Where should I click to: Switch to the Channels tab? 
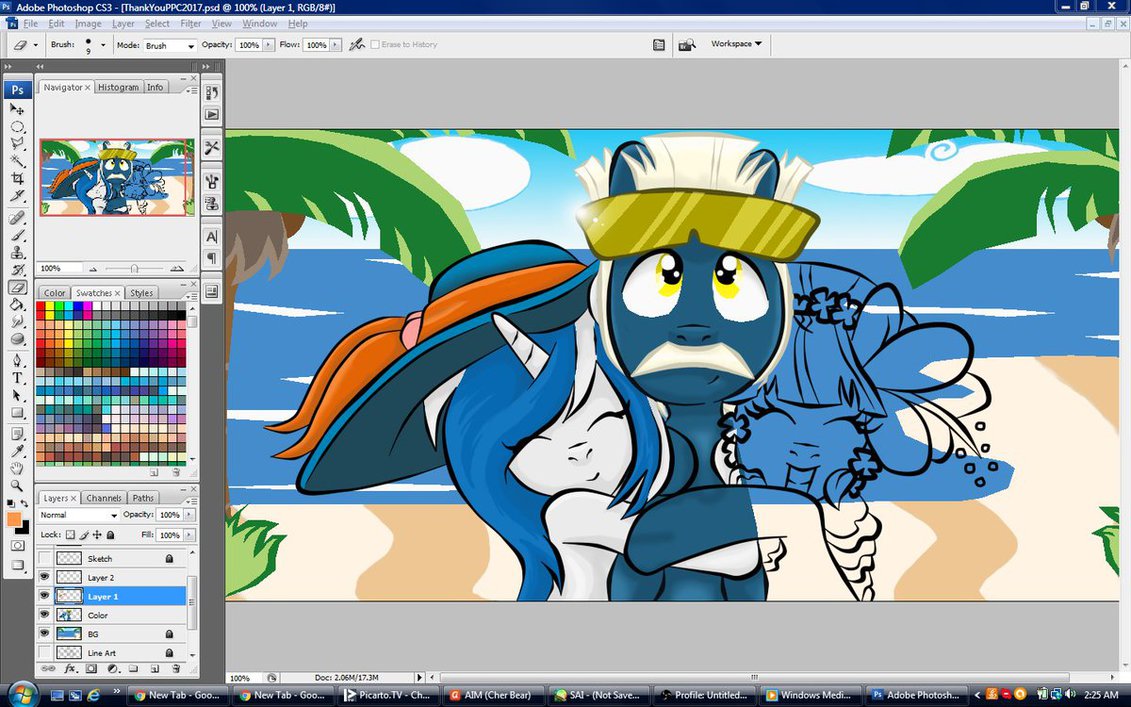pos(103,498)
